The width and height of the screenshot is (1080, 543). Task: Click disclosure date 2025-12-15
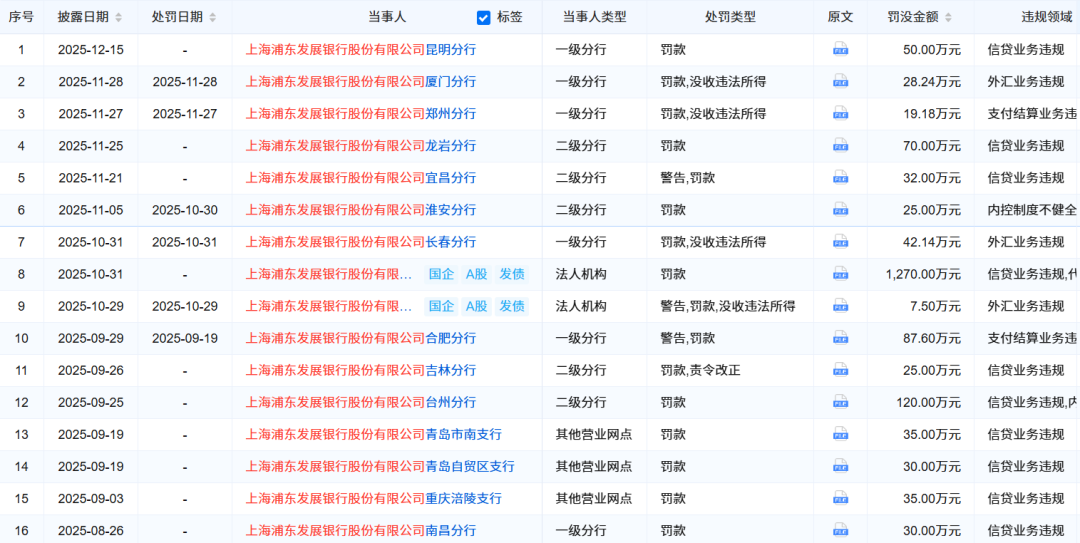(90, 49)
